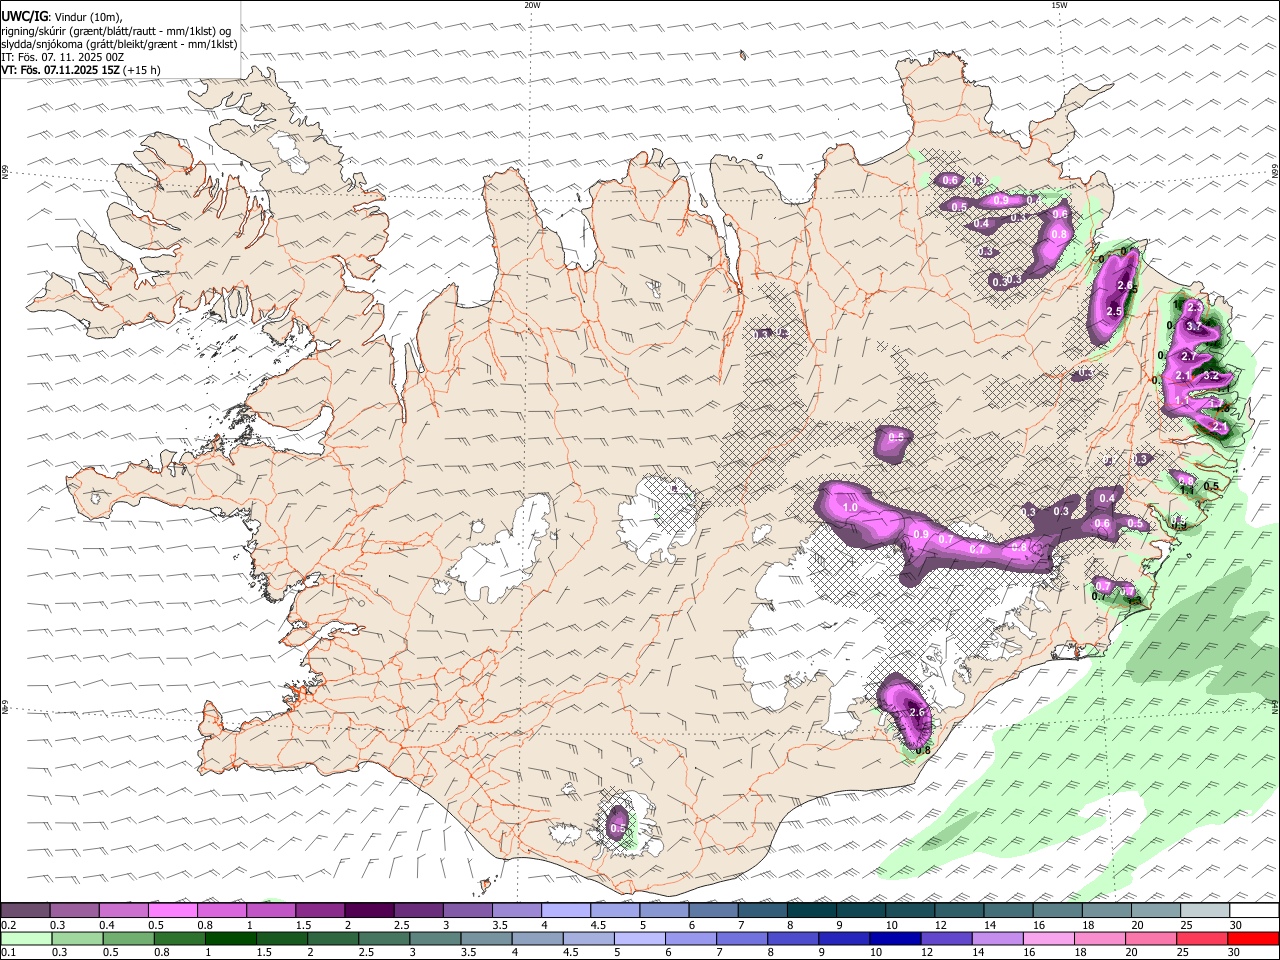Click the '3.2' precipitation value in the east
This screenshot has width=1280, height=960.
[x=1210, y=376]
